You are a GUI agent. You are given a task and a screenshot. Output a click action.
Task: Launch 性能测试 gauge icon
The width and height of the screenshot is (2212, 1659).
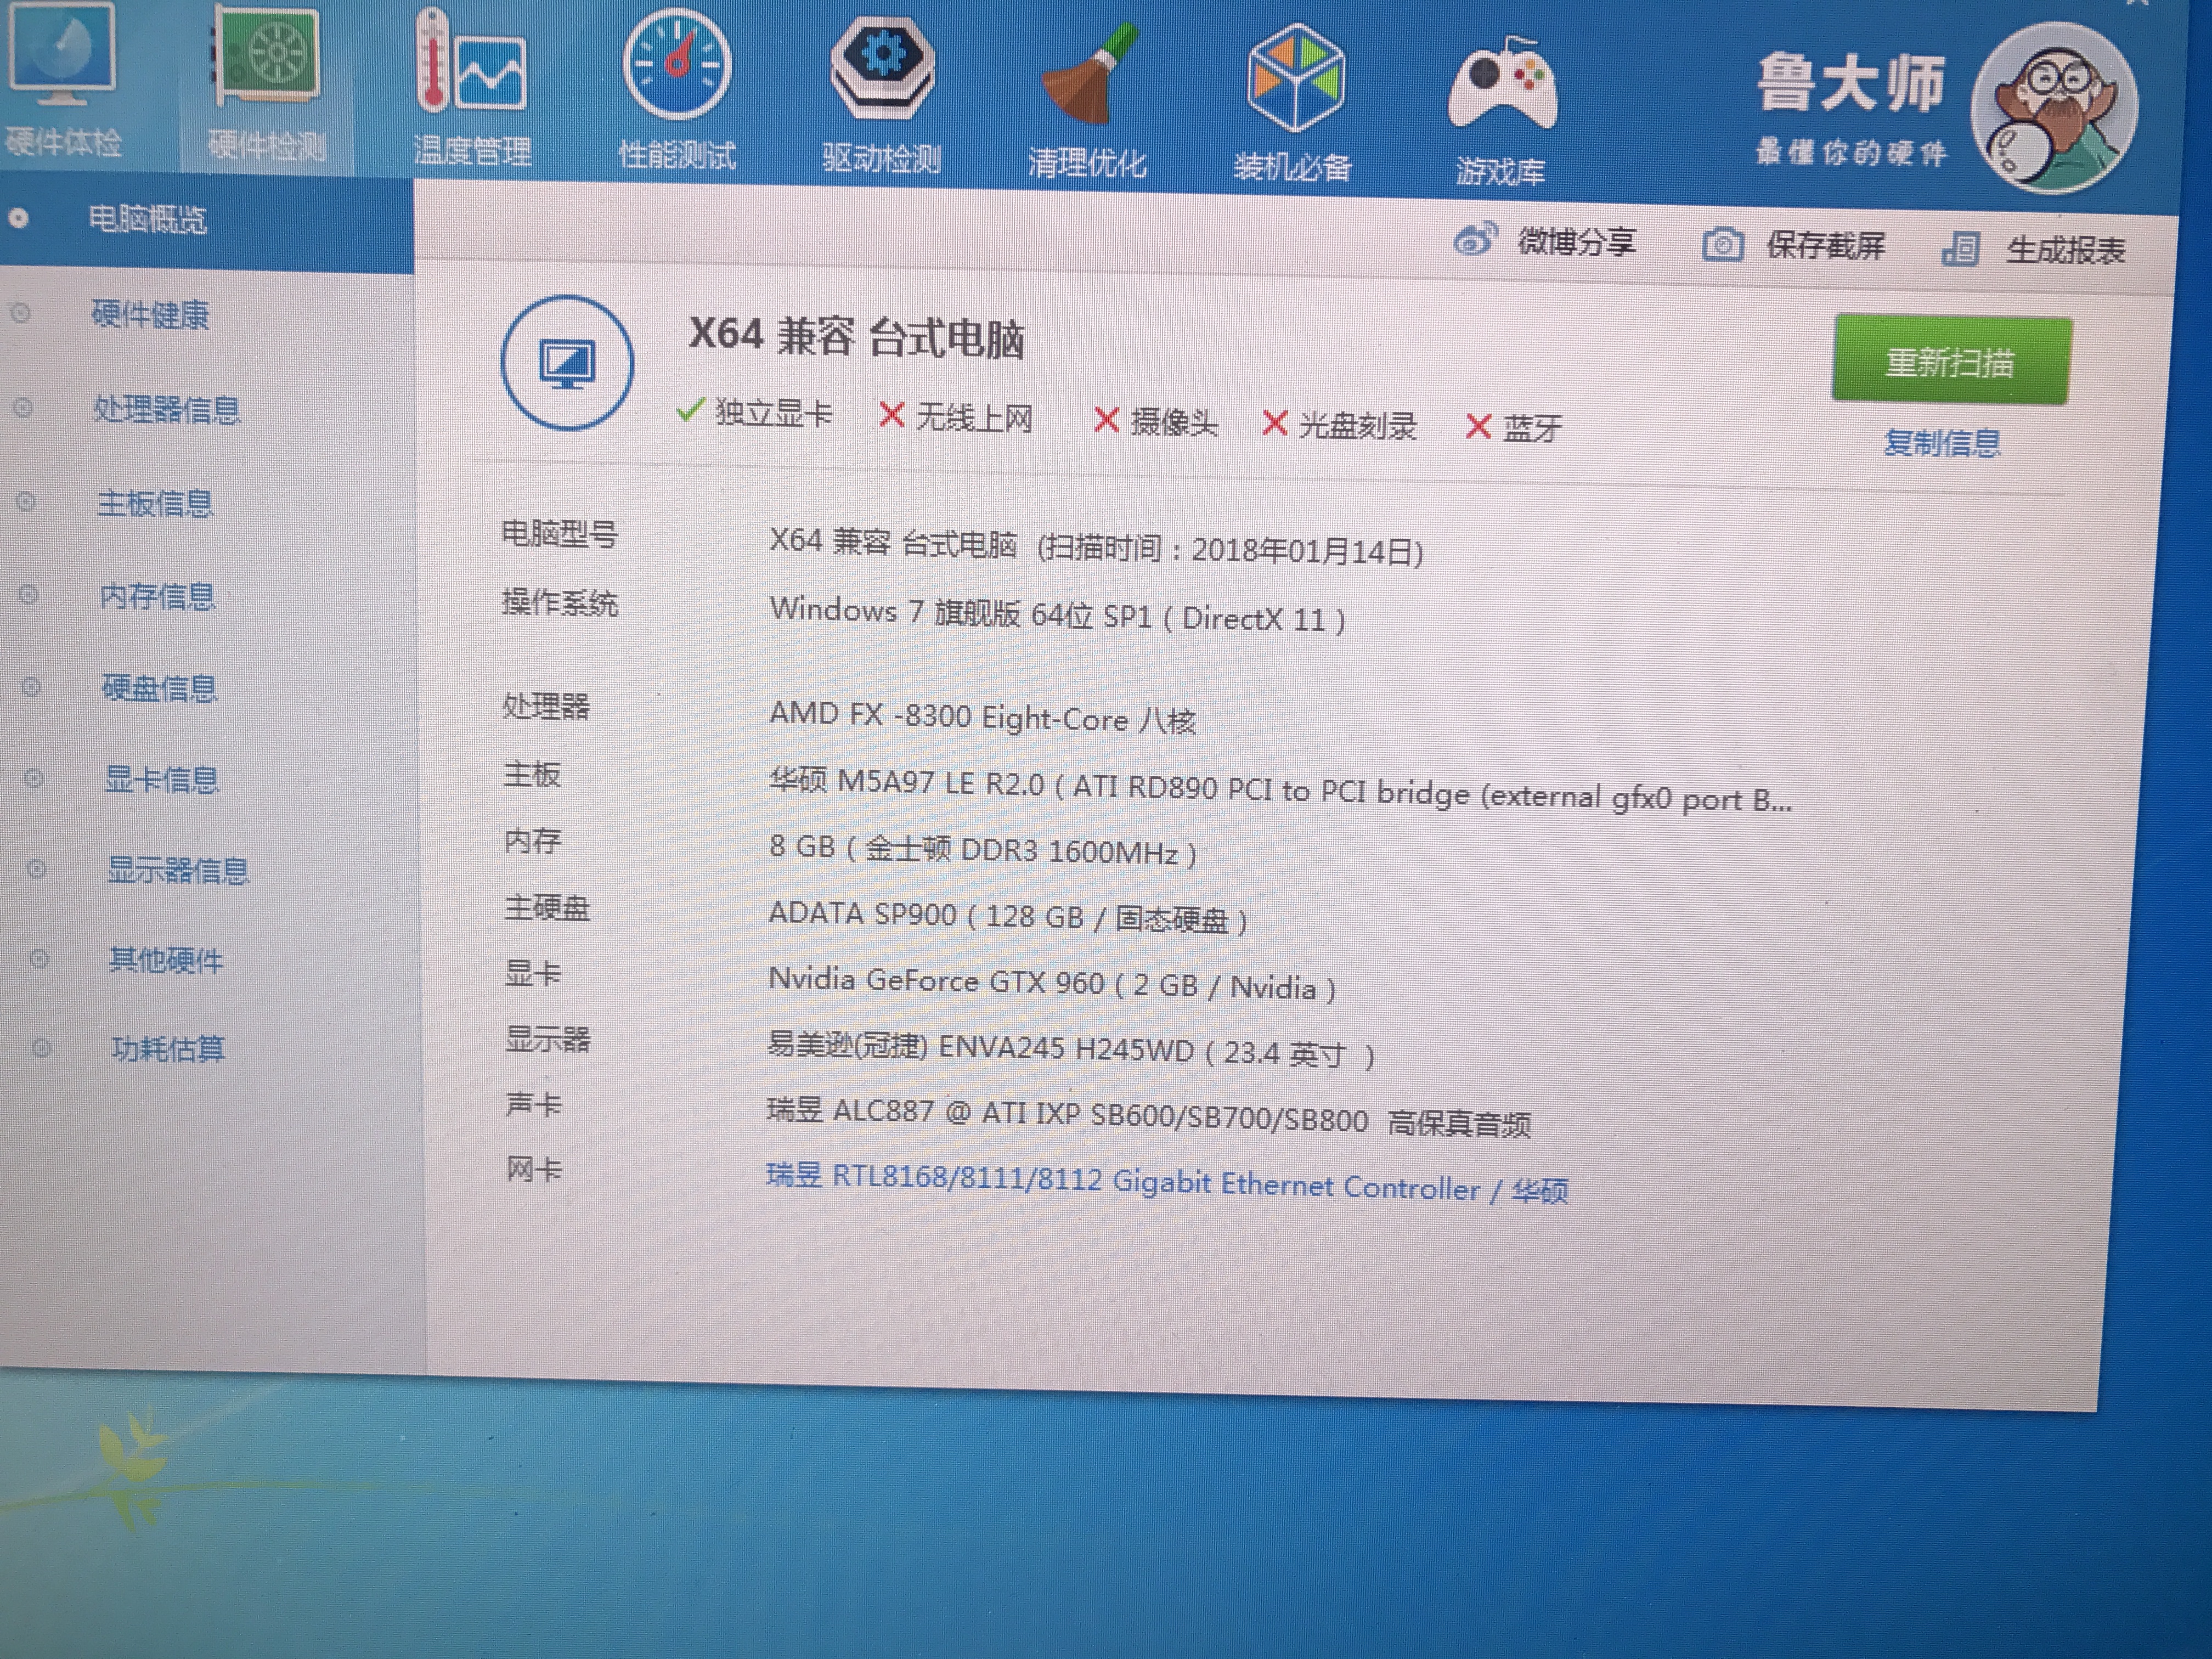(677, 64)
